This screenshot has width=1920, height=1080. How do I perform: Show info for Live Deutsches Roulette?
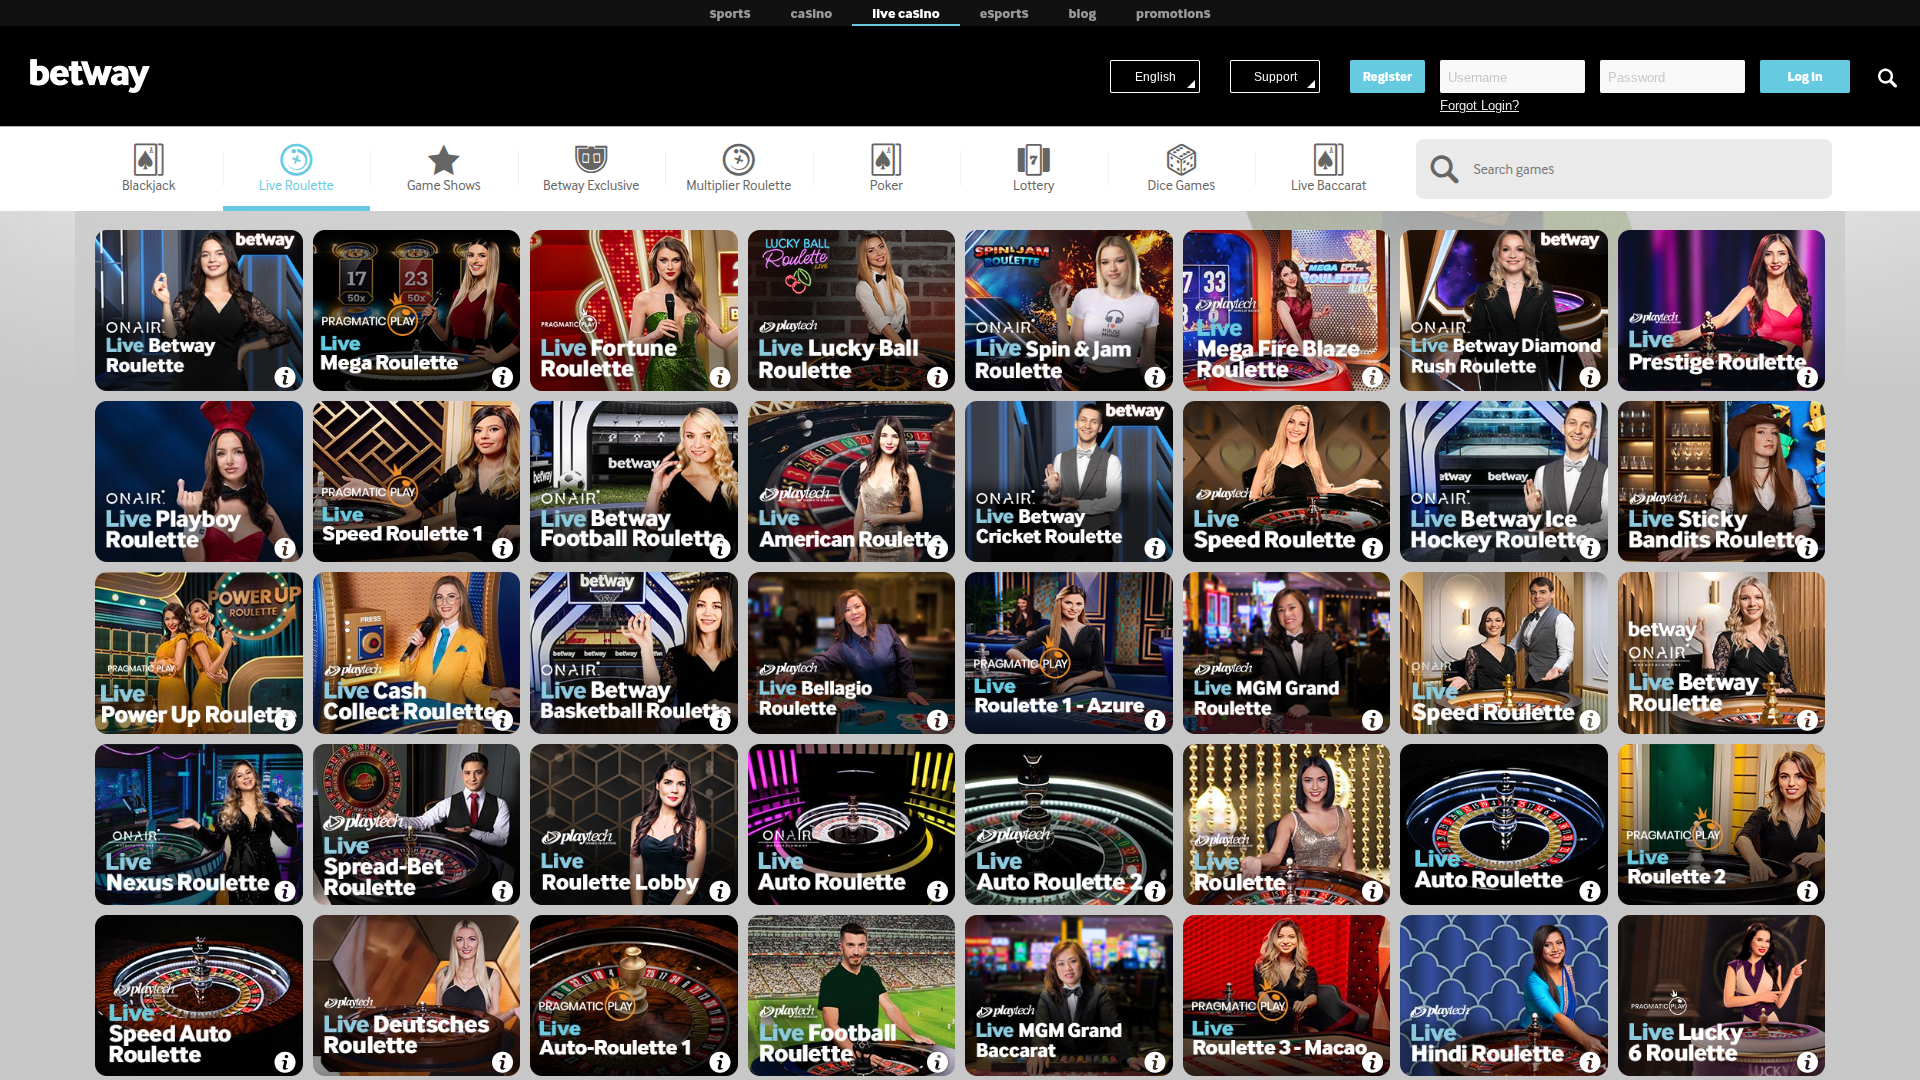(503, 1062)
